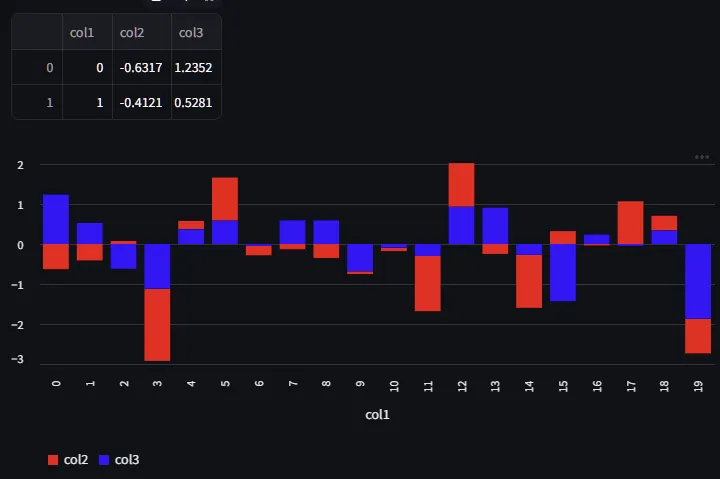
Task: Click the blue col3 legend swatch
Action: pyautogui.click(x=104, y=460)
